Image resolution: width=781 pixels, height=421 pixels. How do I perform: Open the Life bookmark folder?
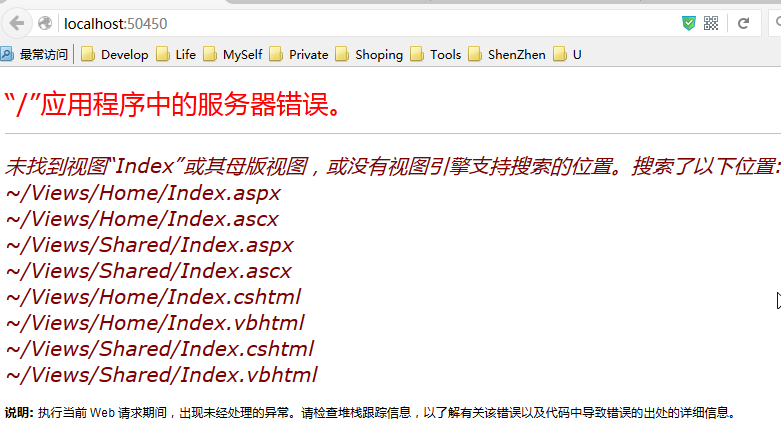[x=176, y=54]
